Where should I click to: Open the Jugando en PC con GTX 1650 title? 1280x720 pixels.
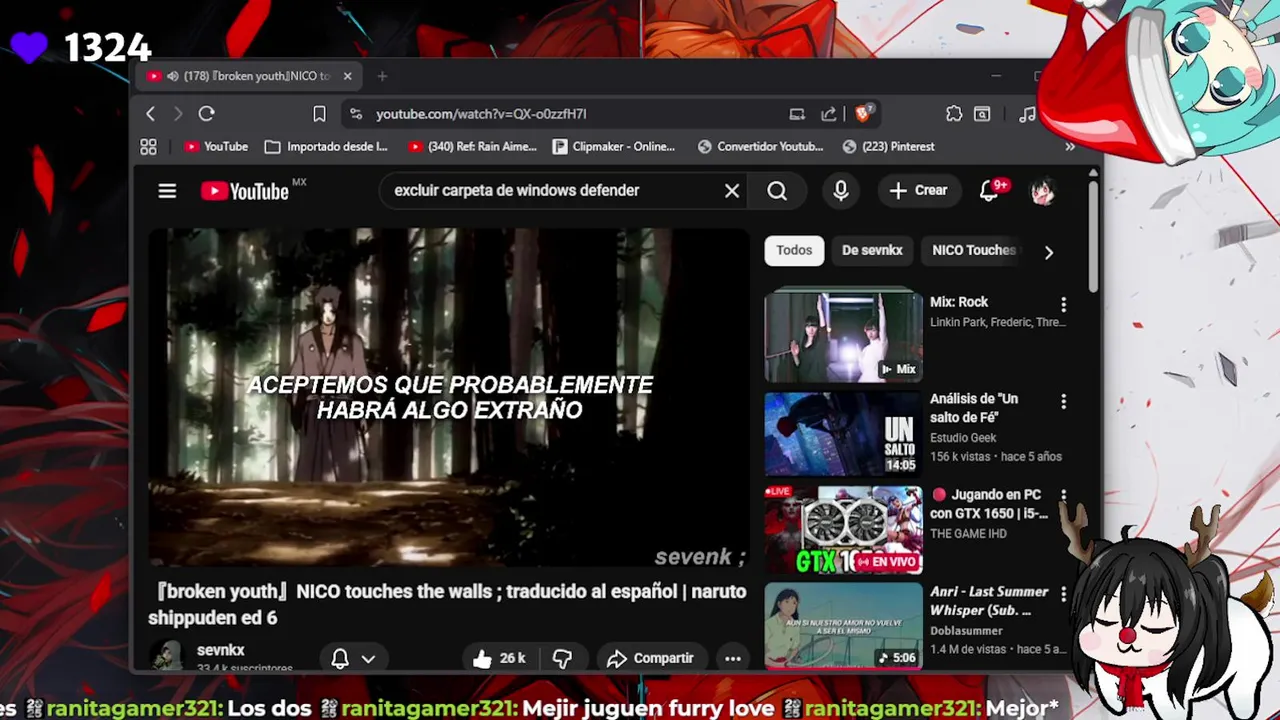(989, 504)
